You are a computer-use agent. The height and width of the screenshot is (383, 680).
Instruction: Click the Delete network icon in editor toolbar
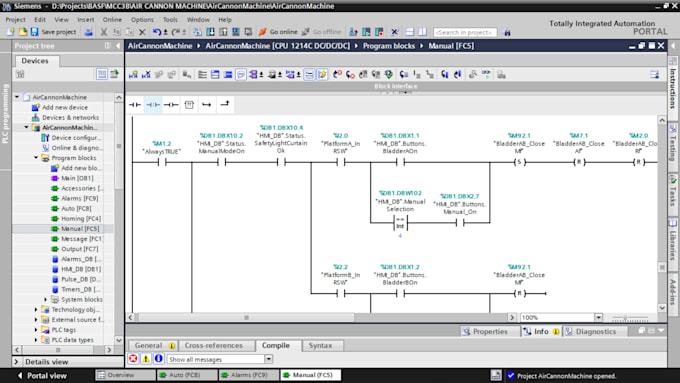pyautogui.click(x=146, y=75)
